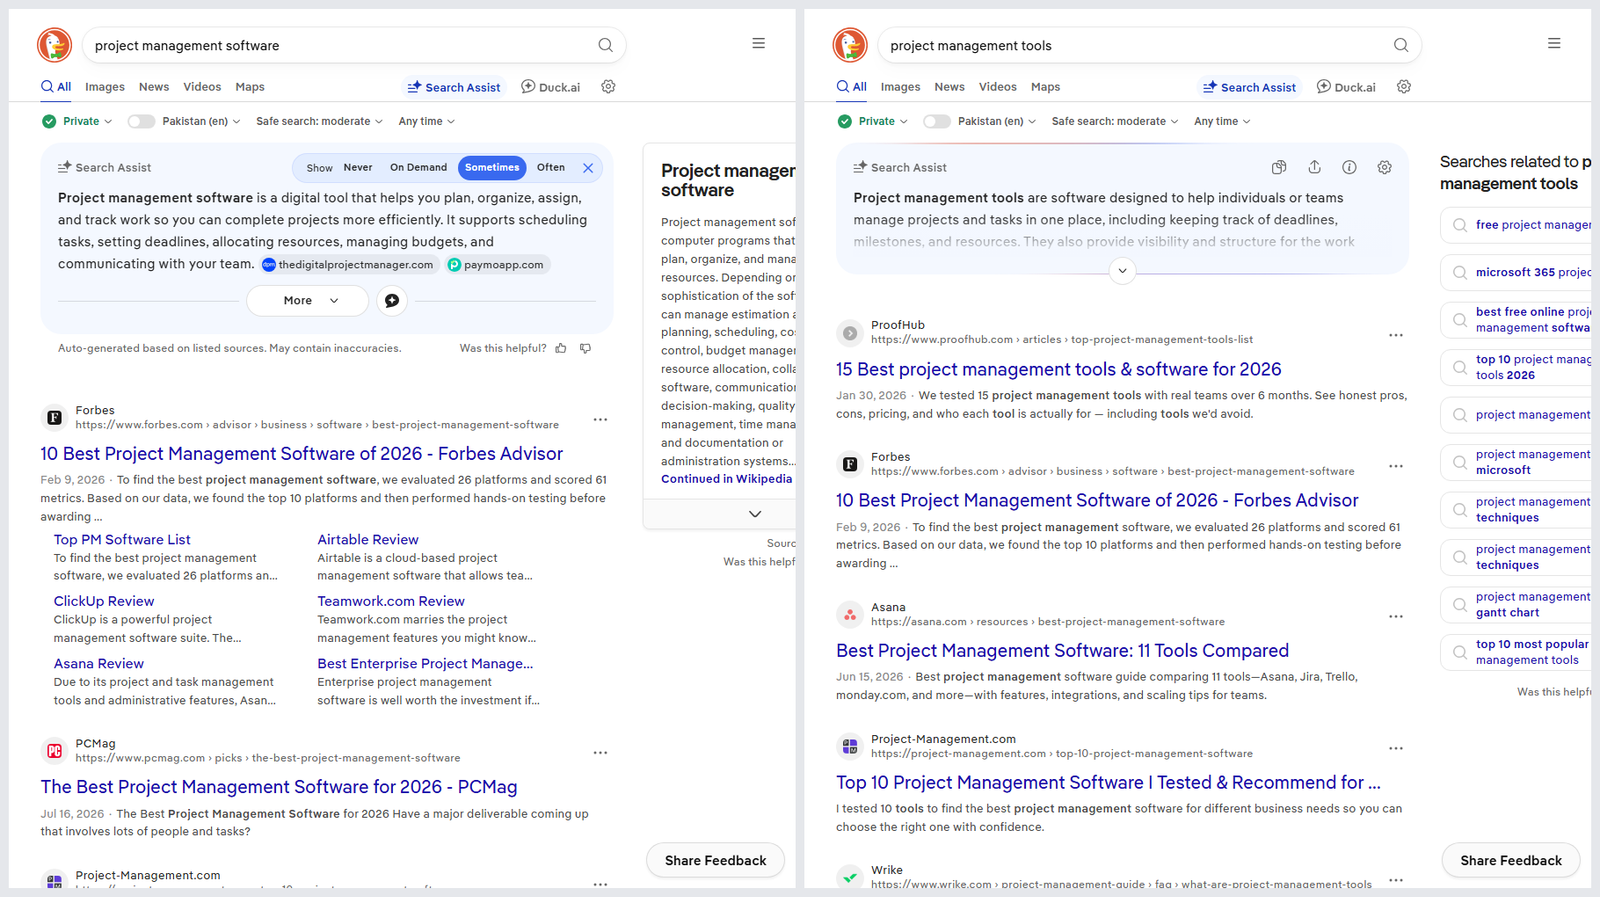Screen dimensions: 1600x897
Task: Toggle Pakistan region switch in right window
Action: (x=937, y=121)
